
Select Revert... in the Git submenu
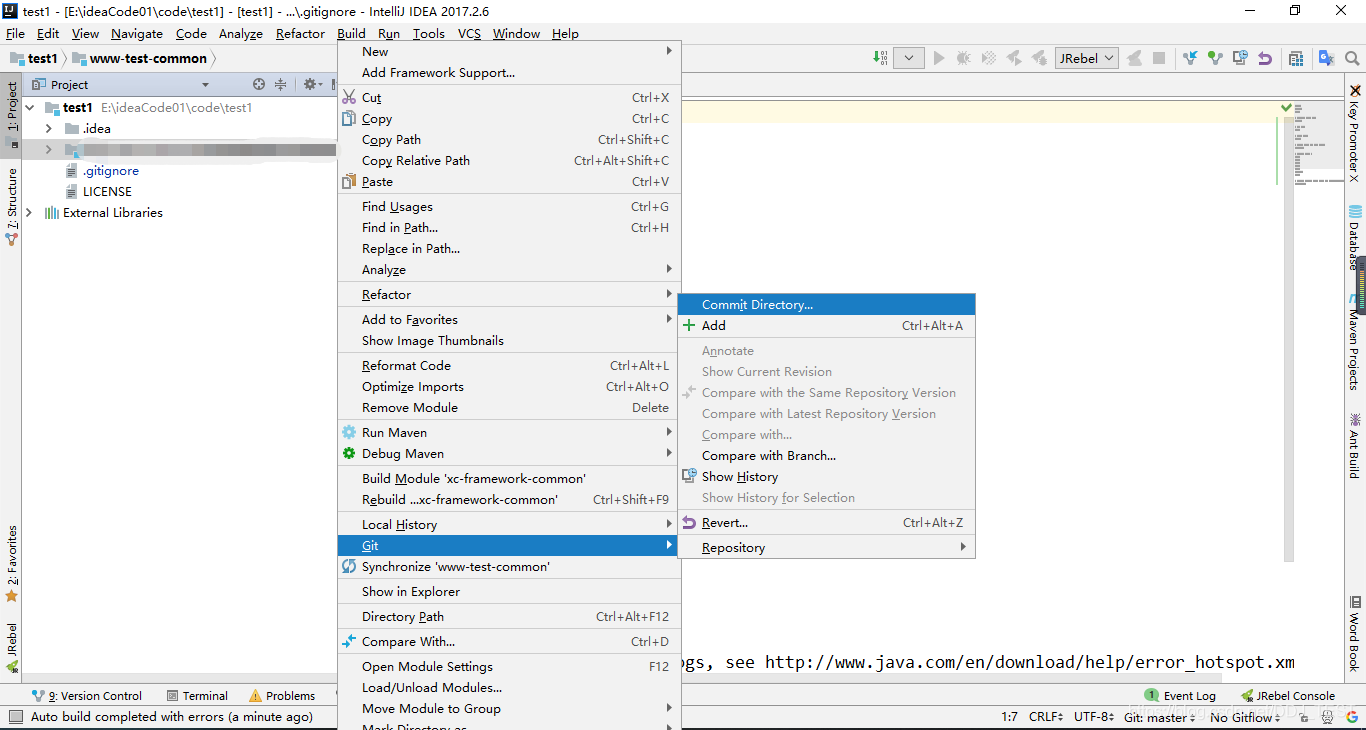[x=826, y=523]
